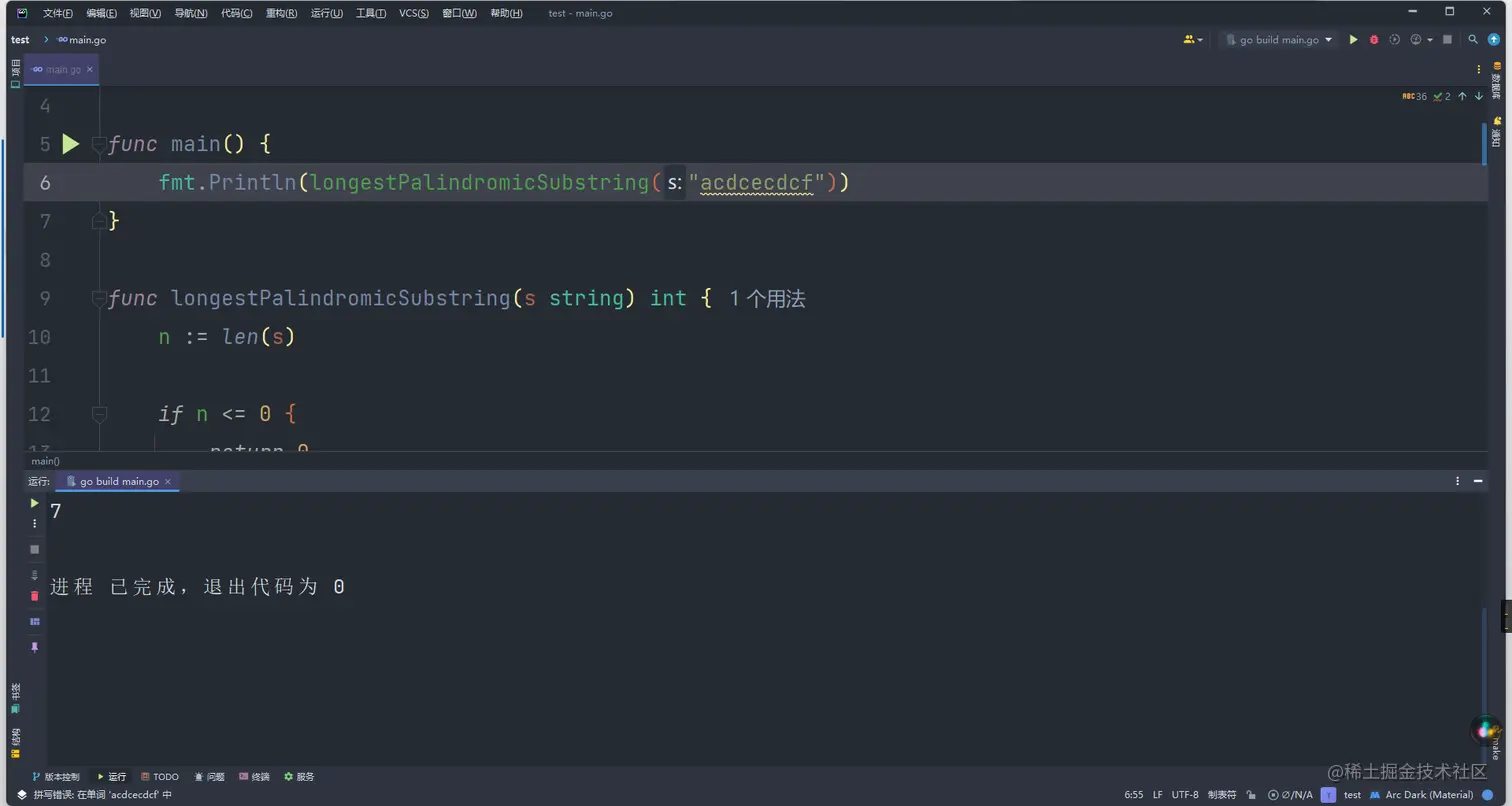Open the UTF-8 encoding selector
1512x806 pixels.
[1185, 795]
